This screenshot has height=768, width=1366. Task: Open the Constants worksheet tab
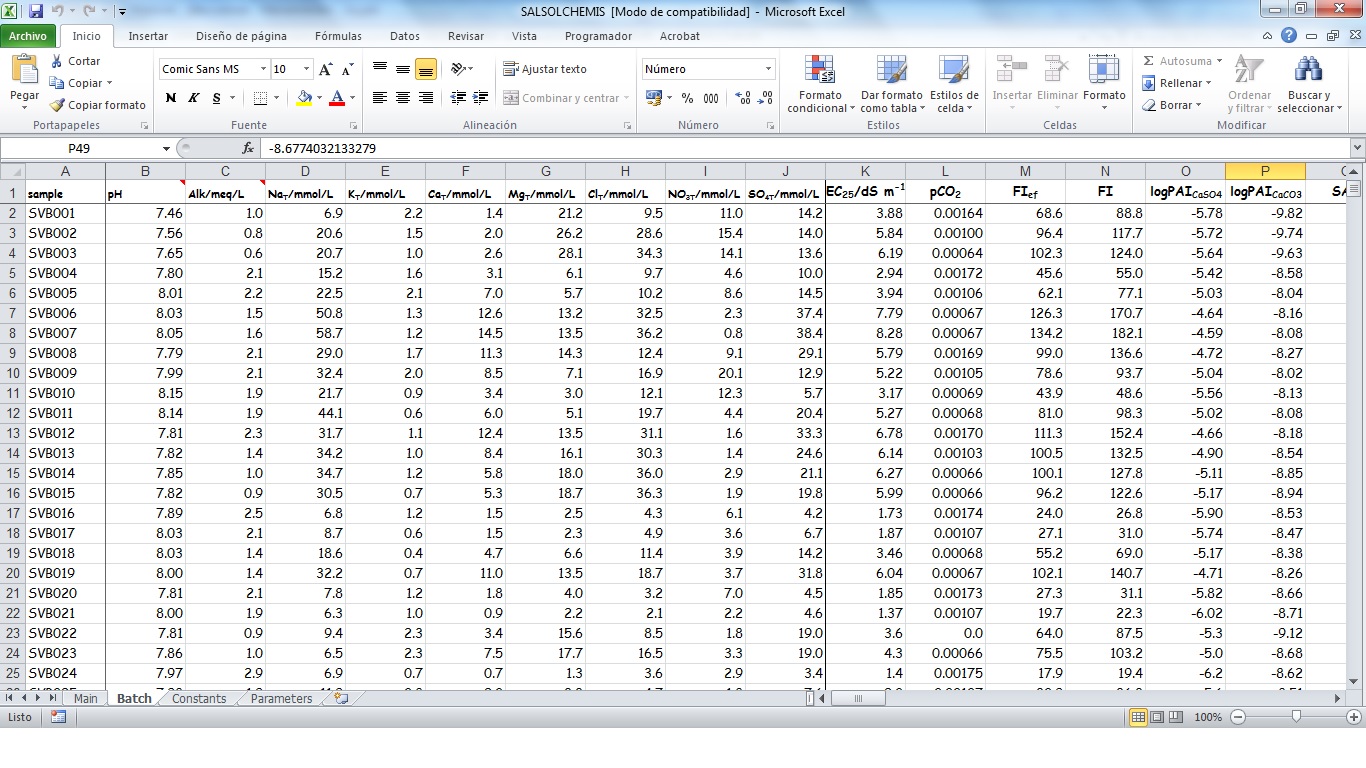(199, 699)
